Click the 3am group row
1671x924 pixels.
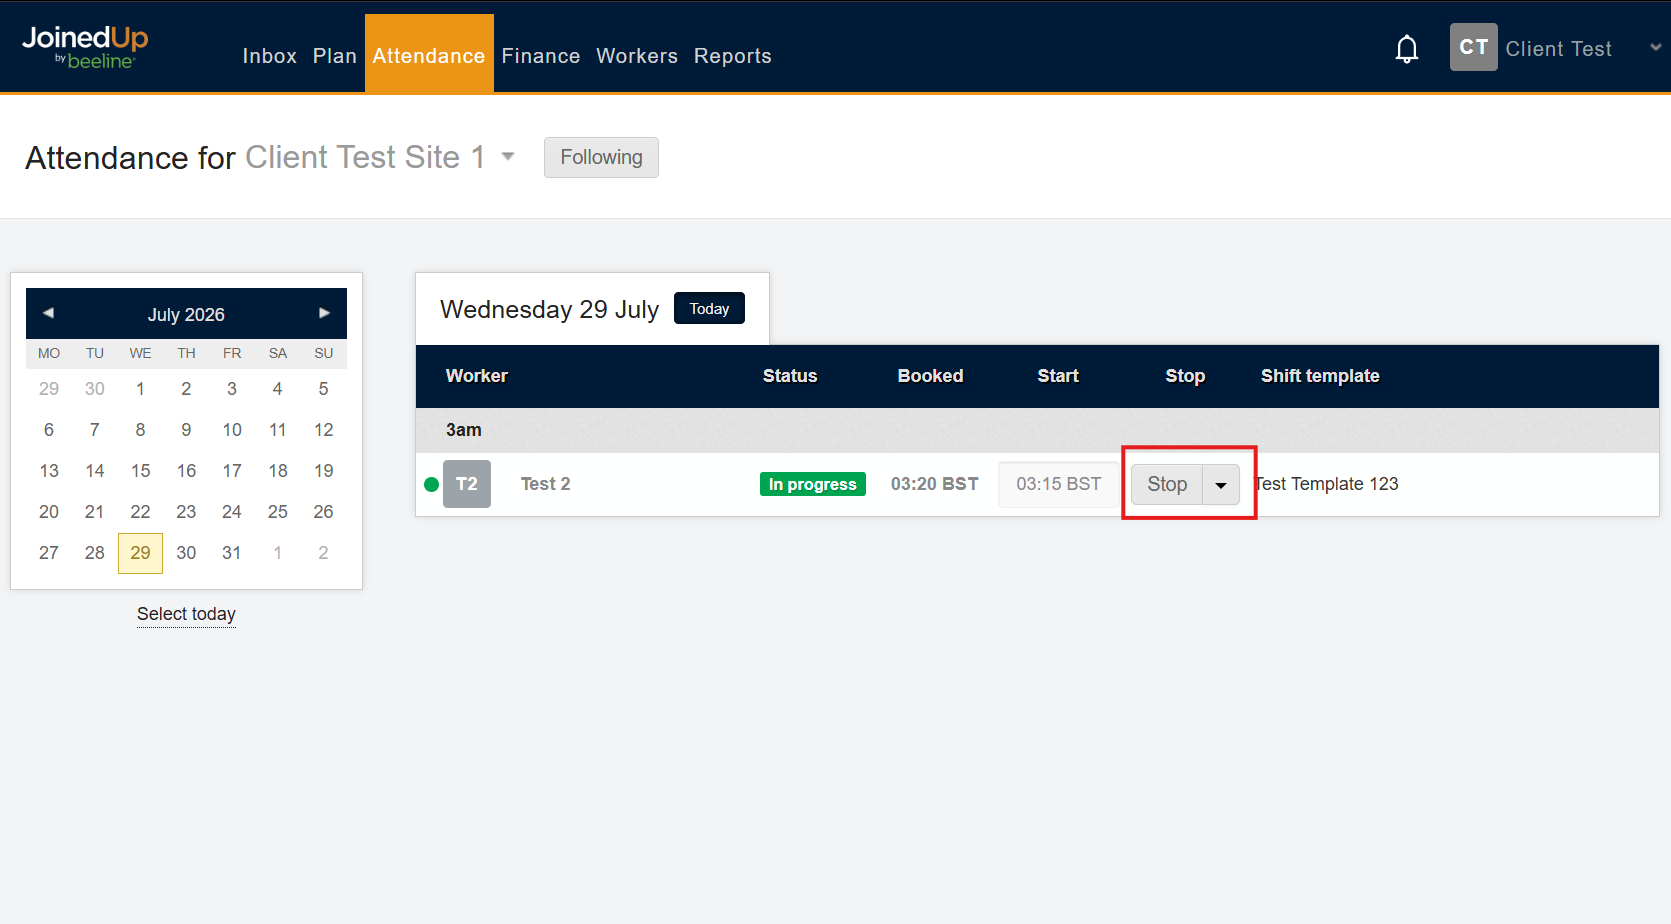pyautogui.click(x=1037, y=430)
